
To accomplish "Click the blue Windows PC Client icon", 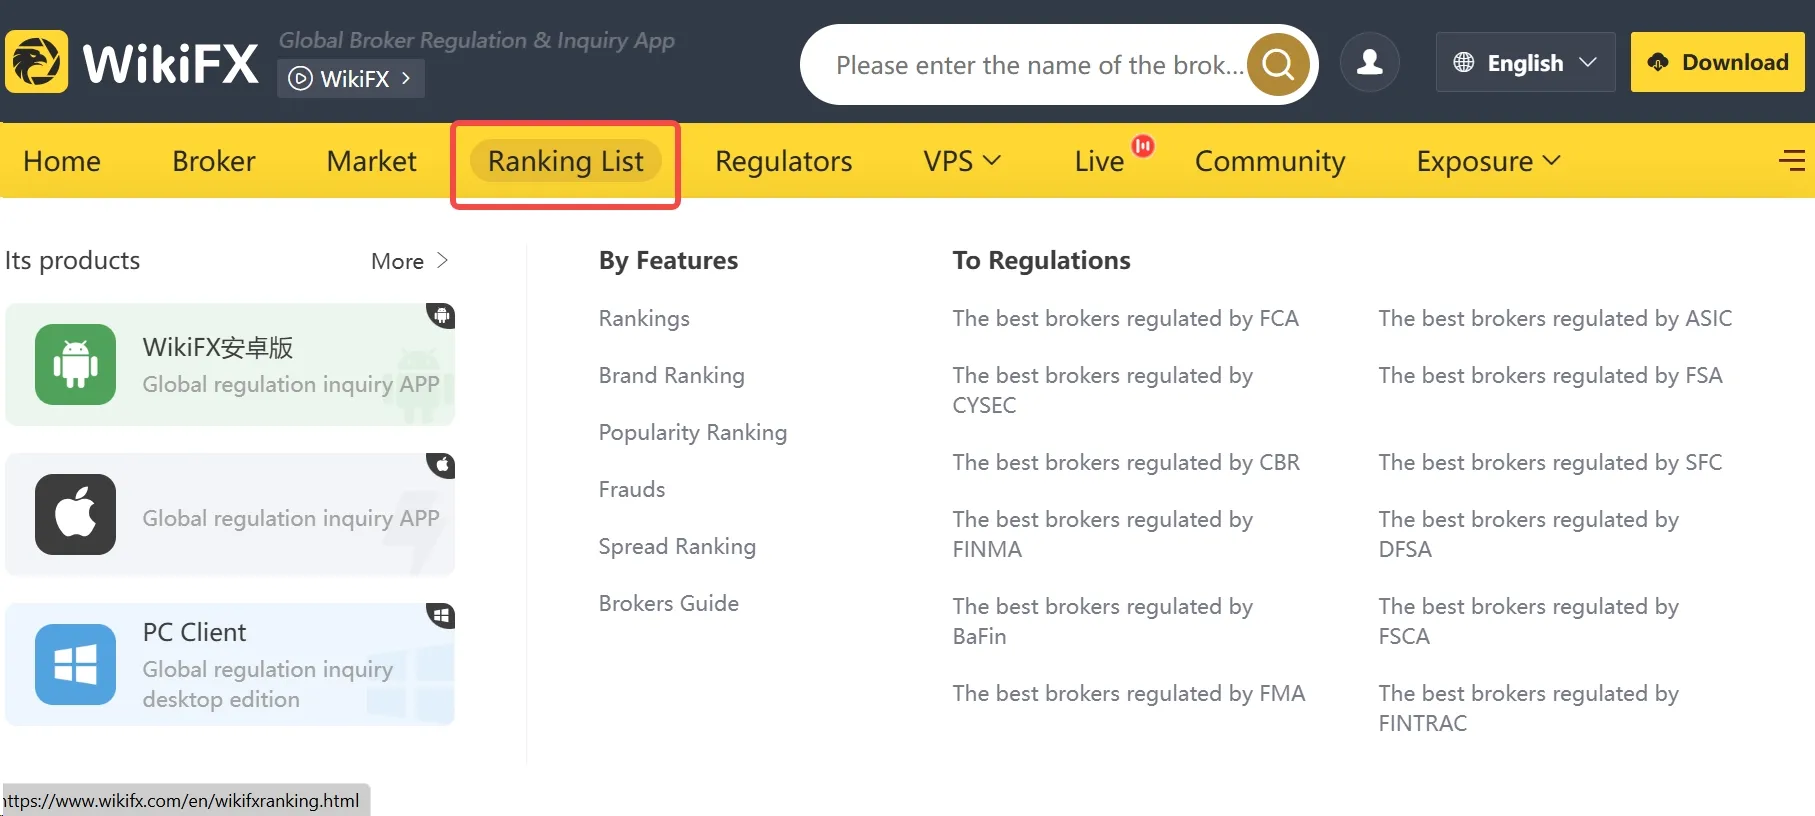I will coord(75,664).
